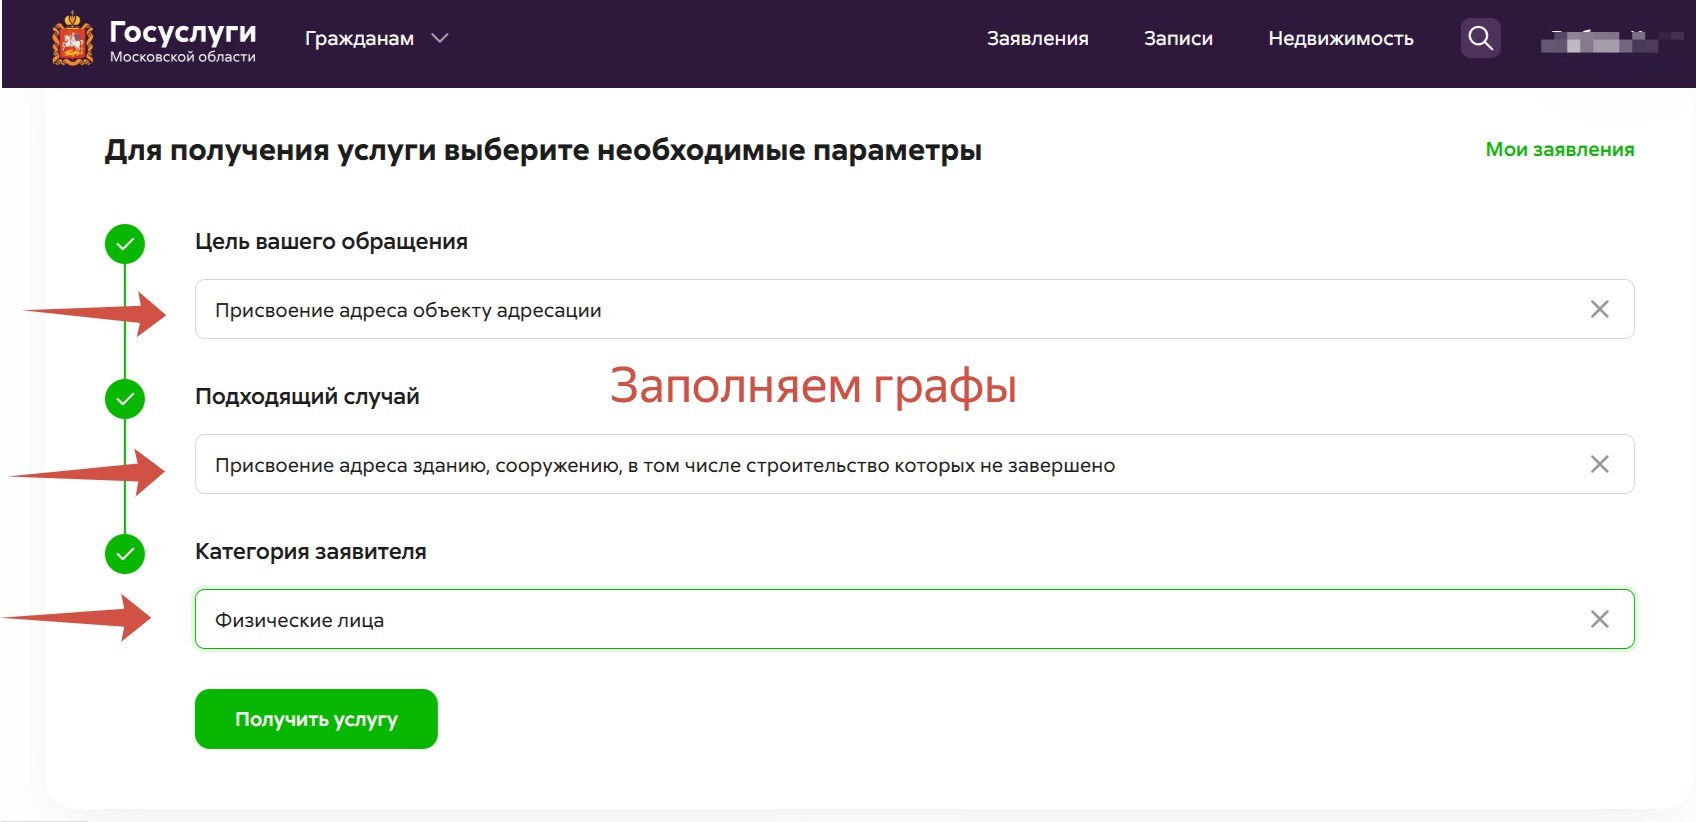
Task: Open the search magnifier icon
Action: pyautogui.click(x=1480, y=38)
